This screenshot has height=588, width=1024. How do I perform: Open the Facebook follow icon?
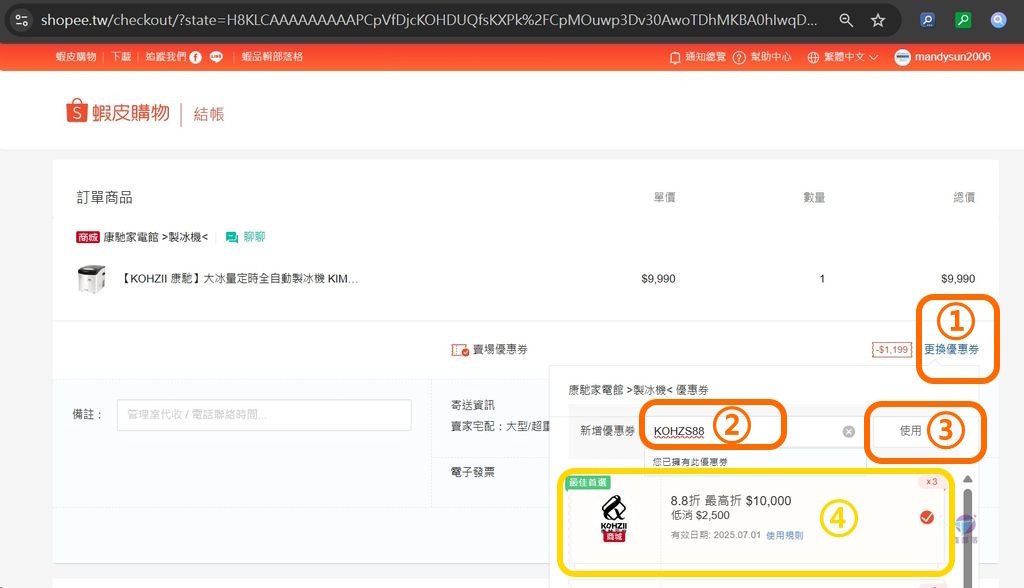click(x=195, y=57)
